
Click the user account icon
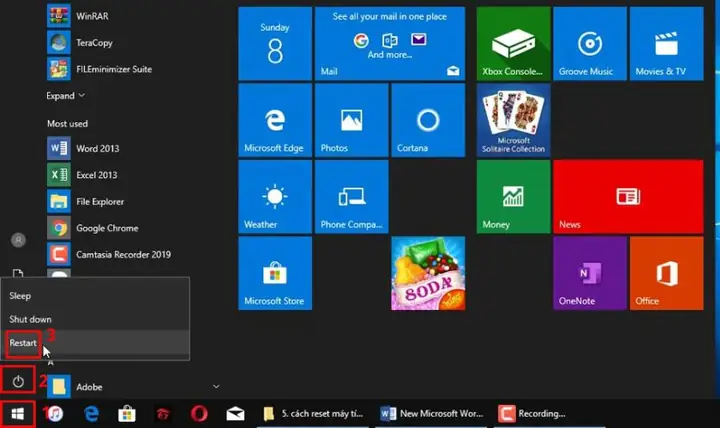point(18,240)
